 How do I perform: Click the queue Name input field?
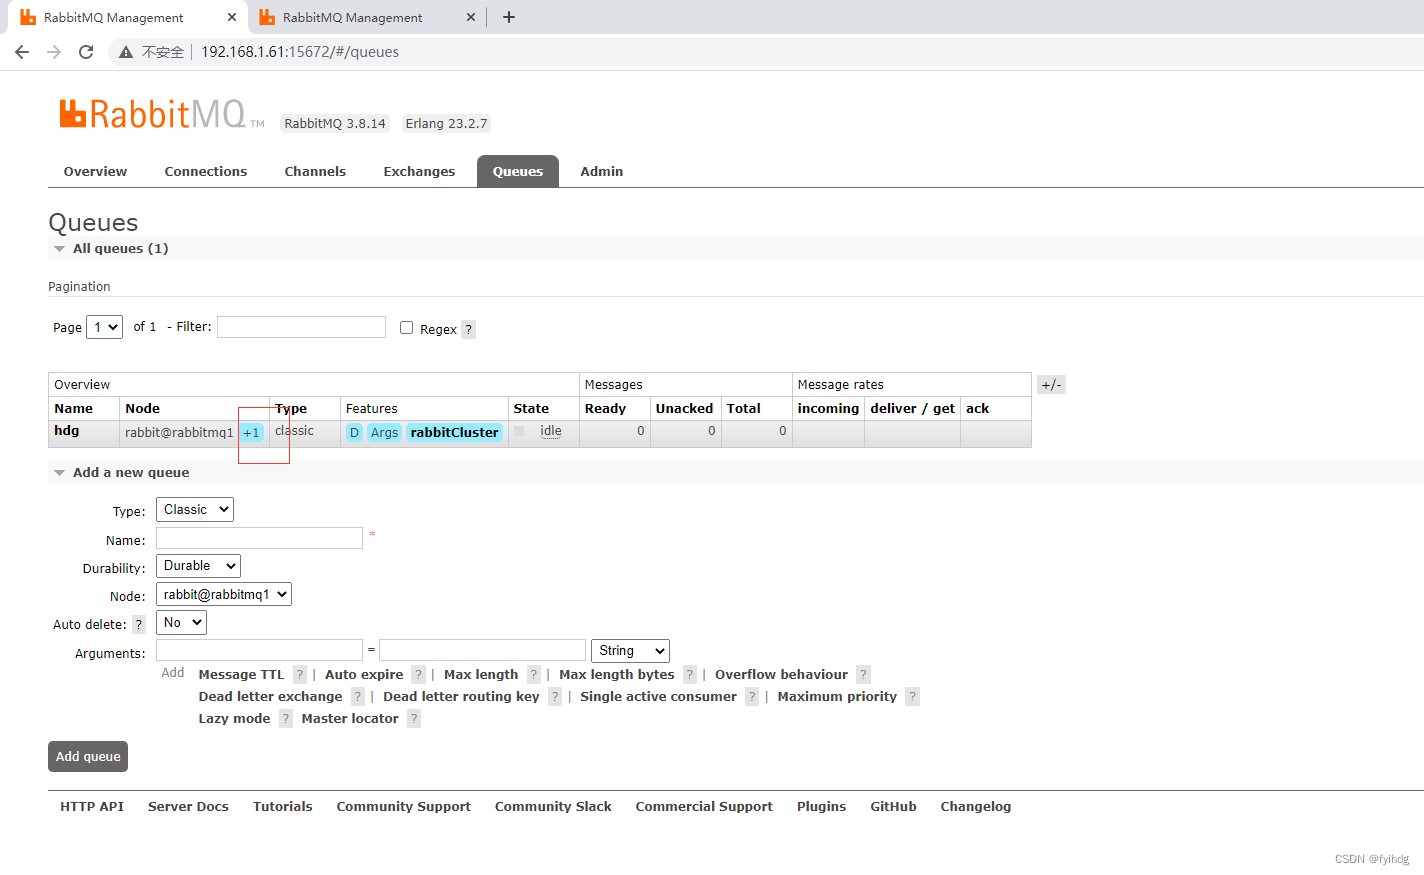(x=259, y=538)
